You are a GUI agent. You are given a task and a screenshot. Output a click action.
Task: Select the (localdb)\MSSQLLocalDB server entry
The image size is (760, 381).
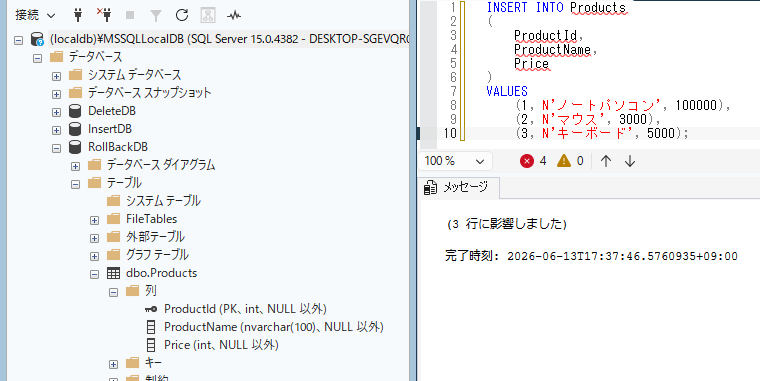229,39
